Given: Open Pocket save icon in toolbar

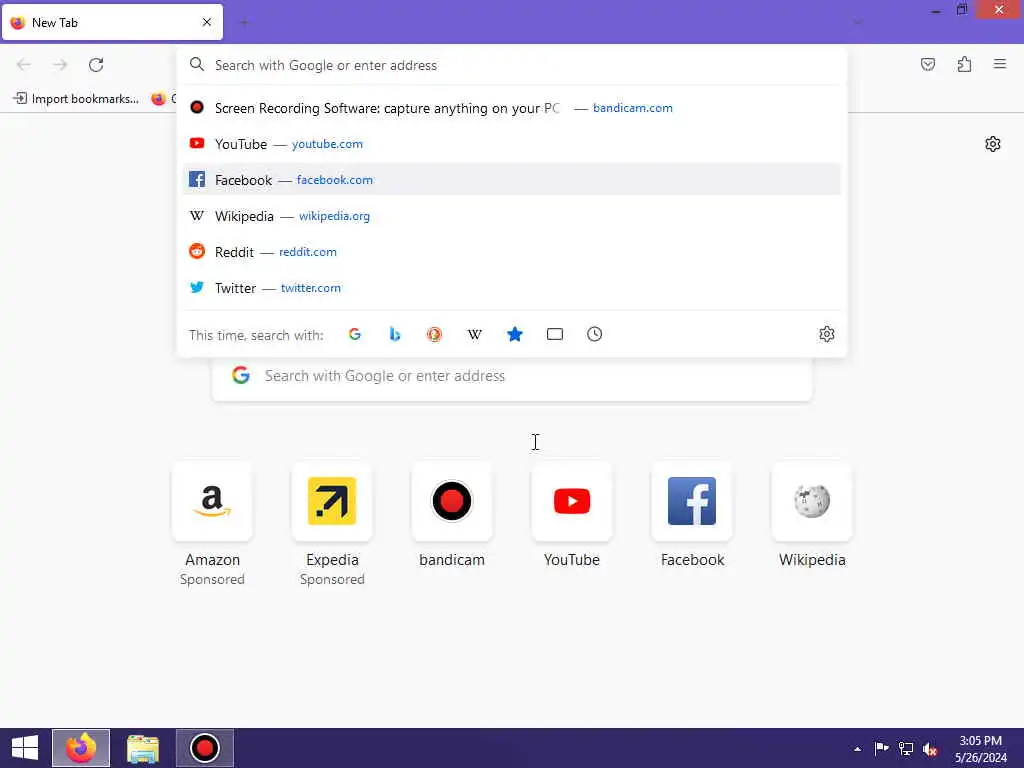Looking at the screenshot, I should point(927,64).
